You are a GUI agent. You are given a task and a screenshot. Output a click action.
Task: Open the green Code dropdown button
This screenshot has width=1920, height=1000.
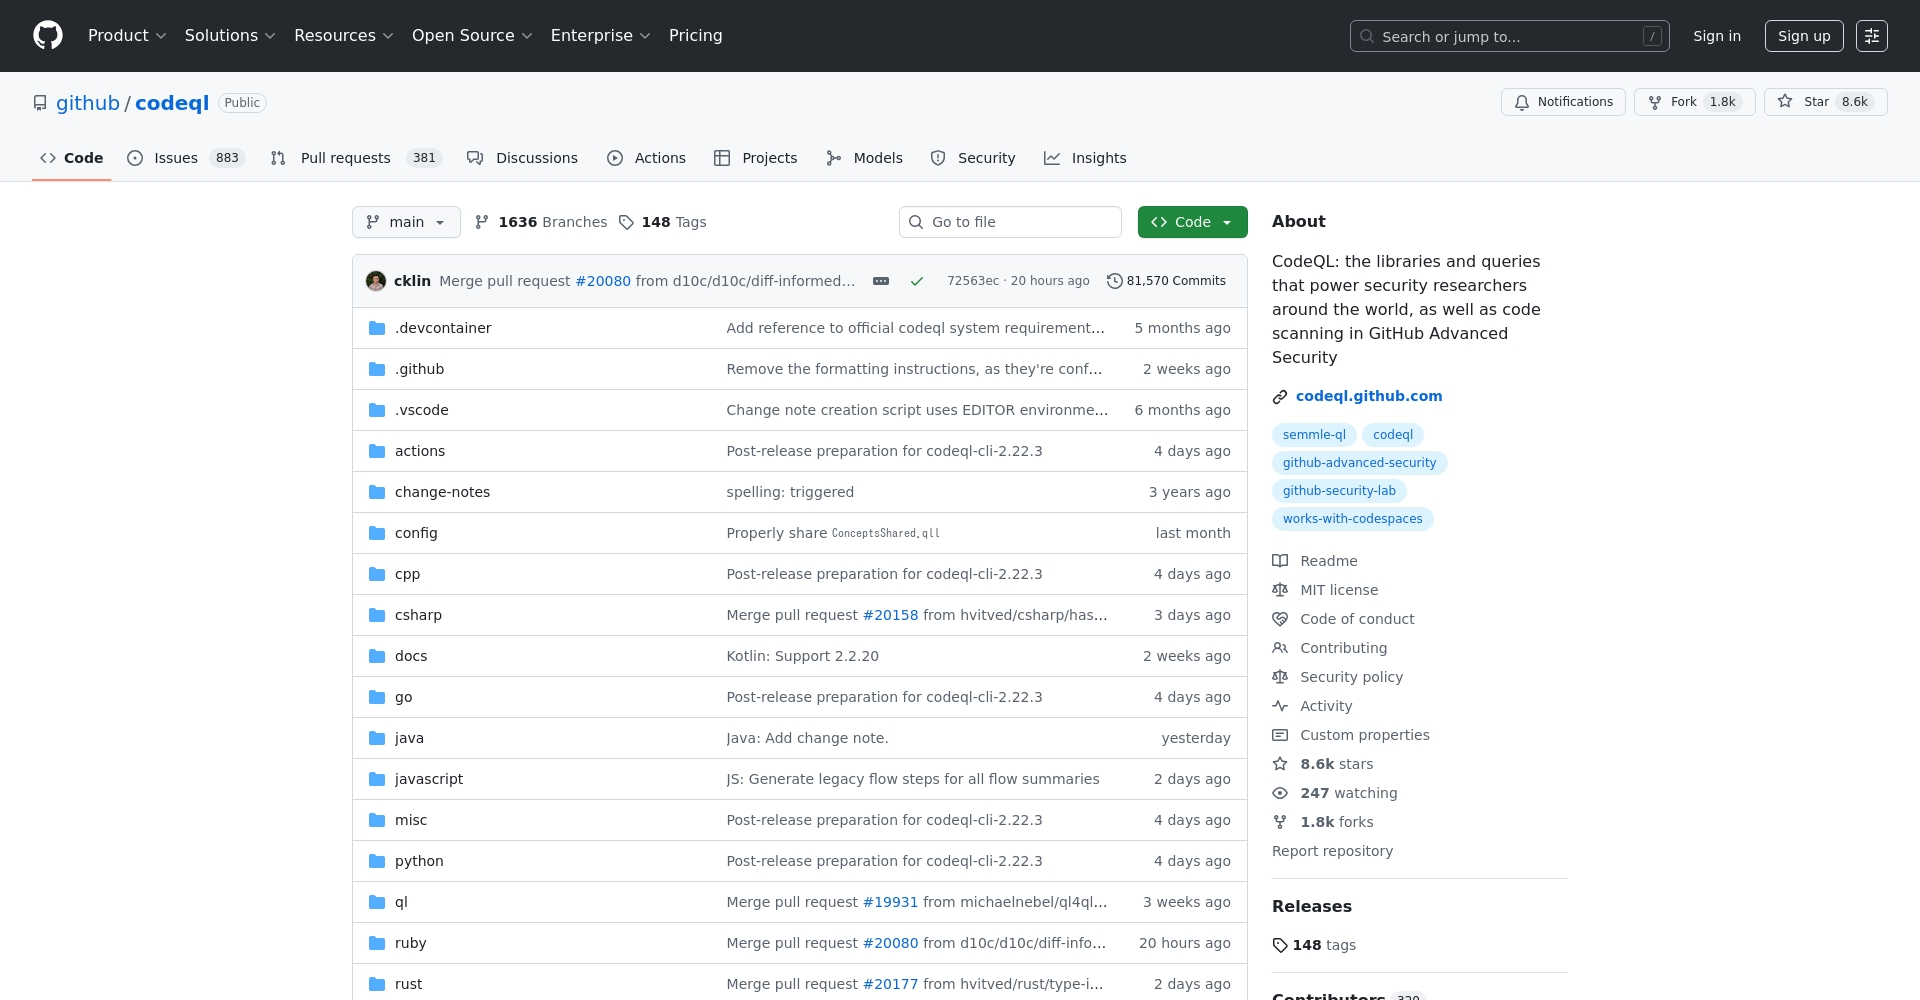click(1192, 222)
